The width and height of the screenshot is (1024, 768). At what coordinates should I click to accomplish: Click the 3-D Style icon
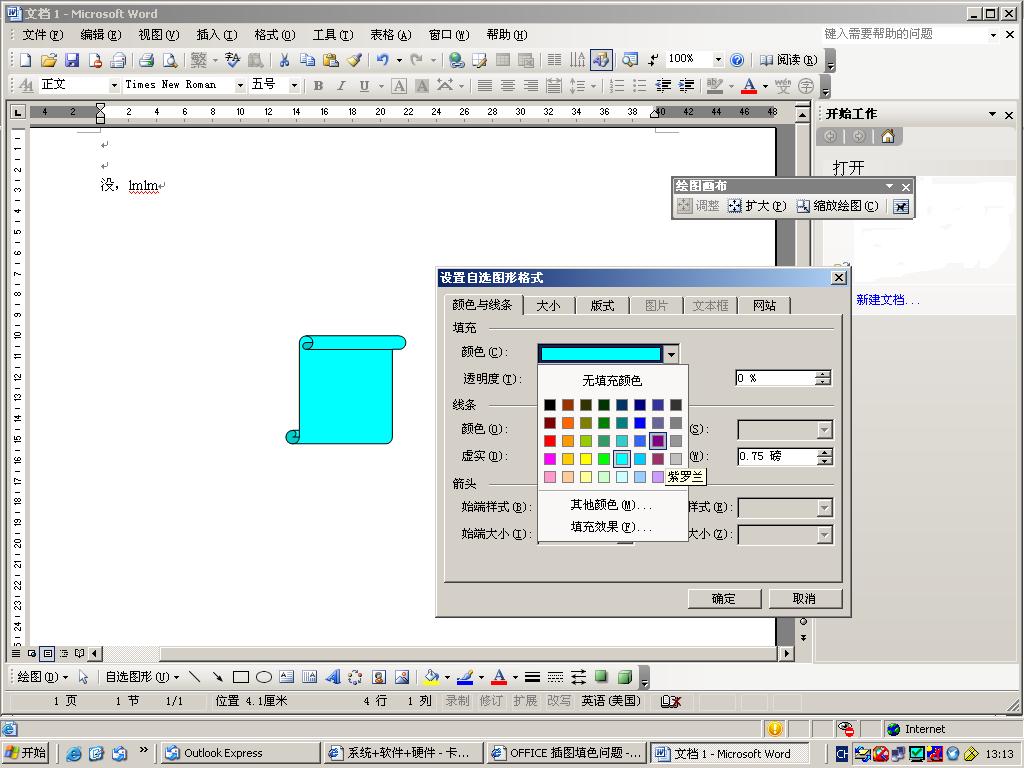[x=625, y=677]
